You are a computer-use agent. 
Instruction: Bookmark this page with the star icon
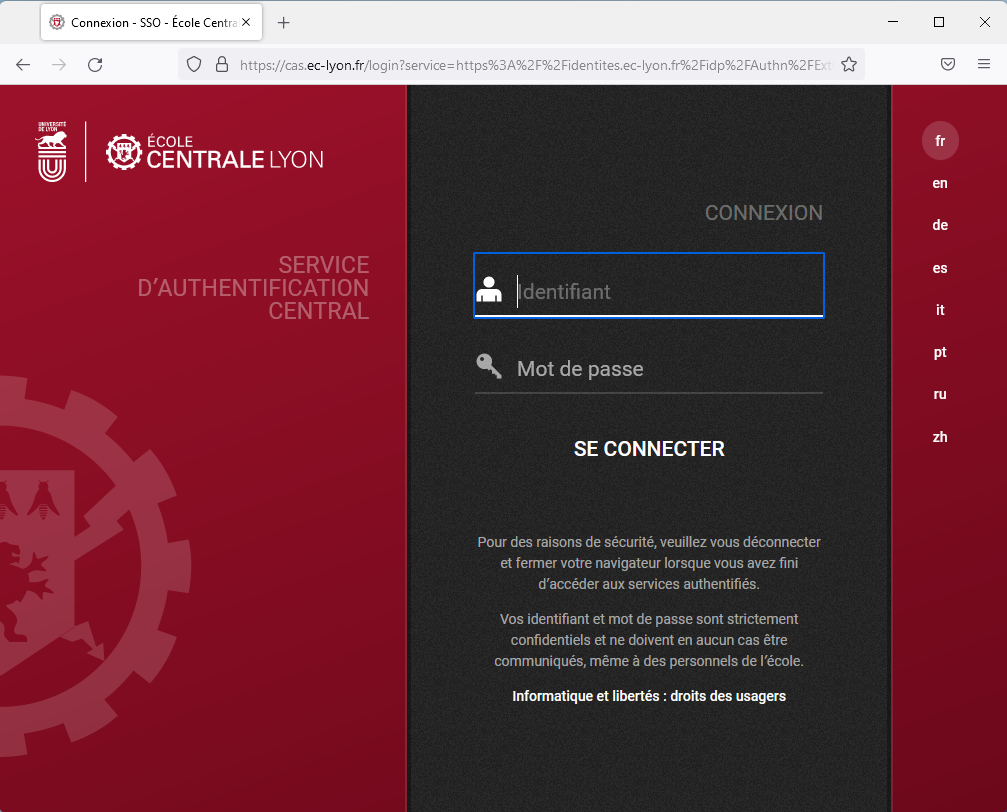point(849,63)
